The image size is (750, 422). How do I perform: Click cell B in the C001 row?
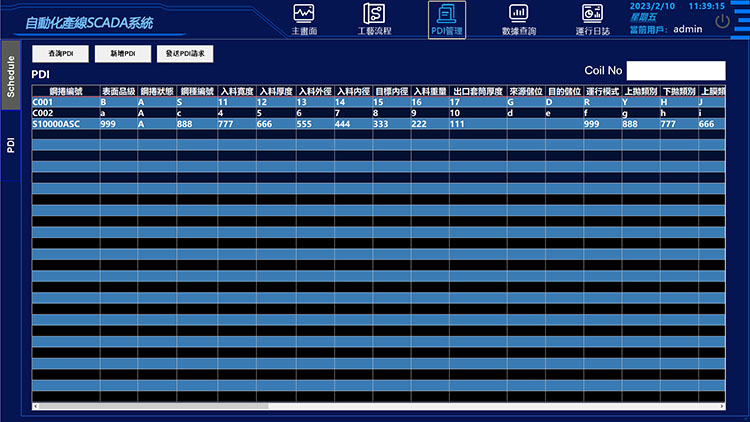pyautogui.click(x=119, y=102)
